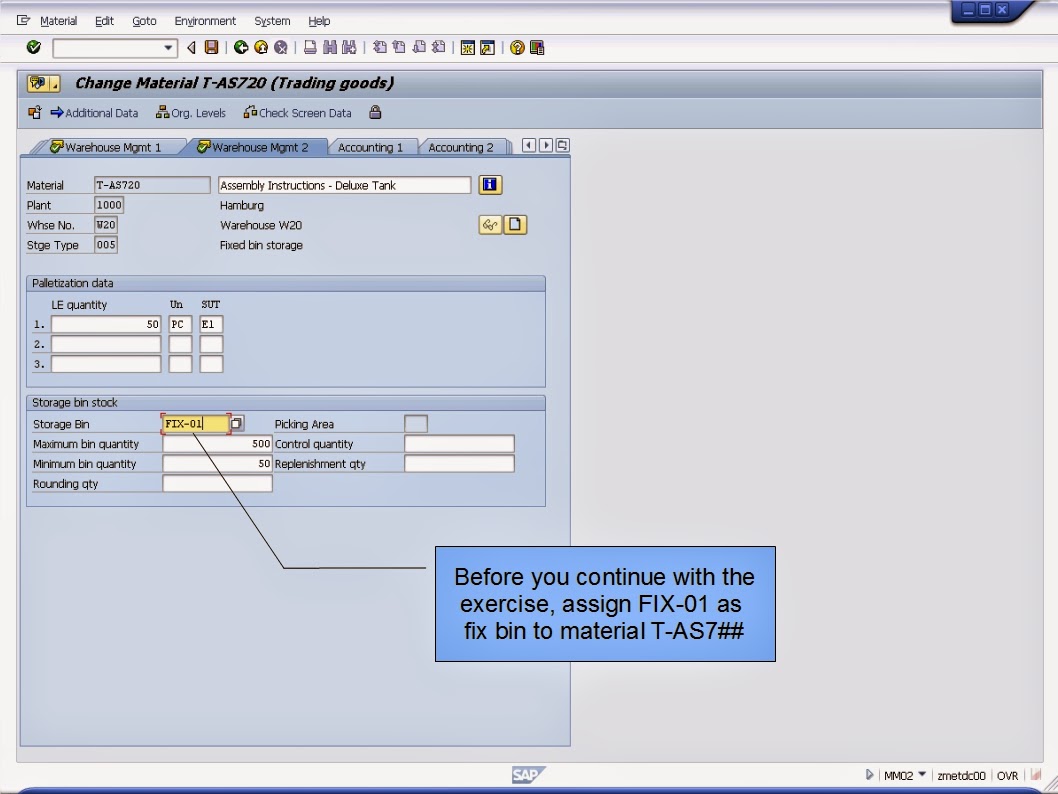Click the Rounding qty field
This screenshot has height=794, width=1058.
[x=217, y=484]
